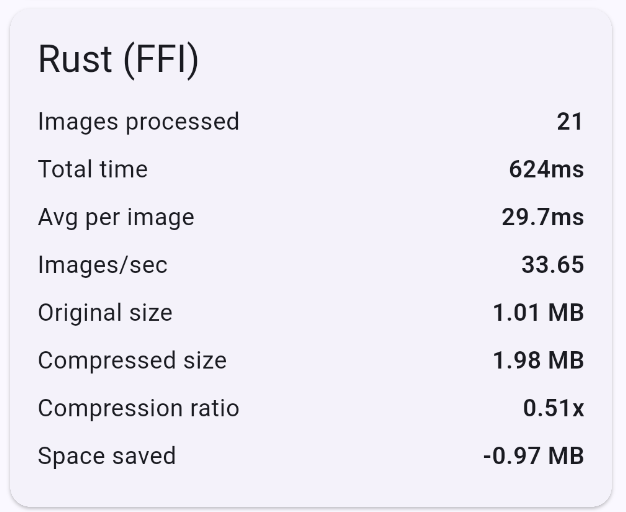Click the "Original size" label
This screenshot has height=512, width=626.
[105, 313]
